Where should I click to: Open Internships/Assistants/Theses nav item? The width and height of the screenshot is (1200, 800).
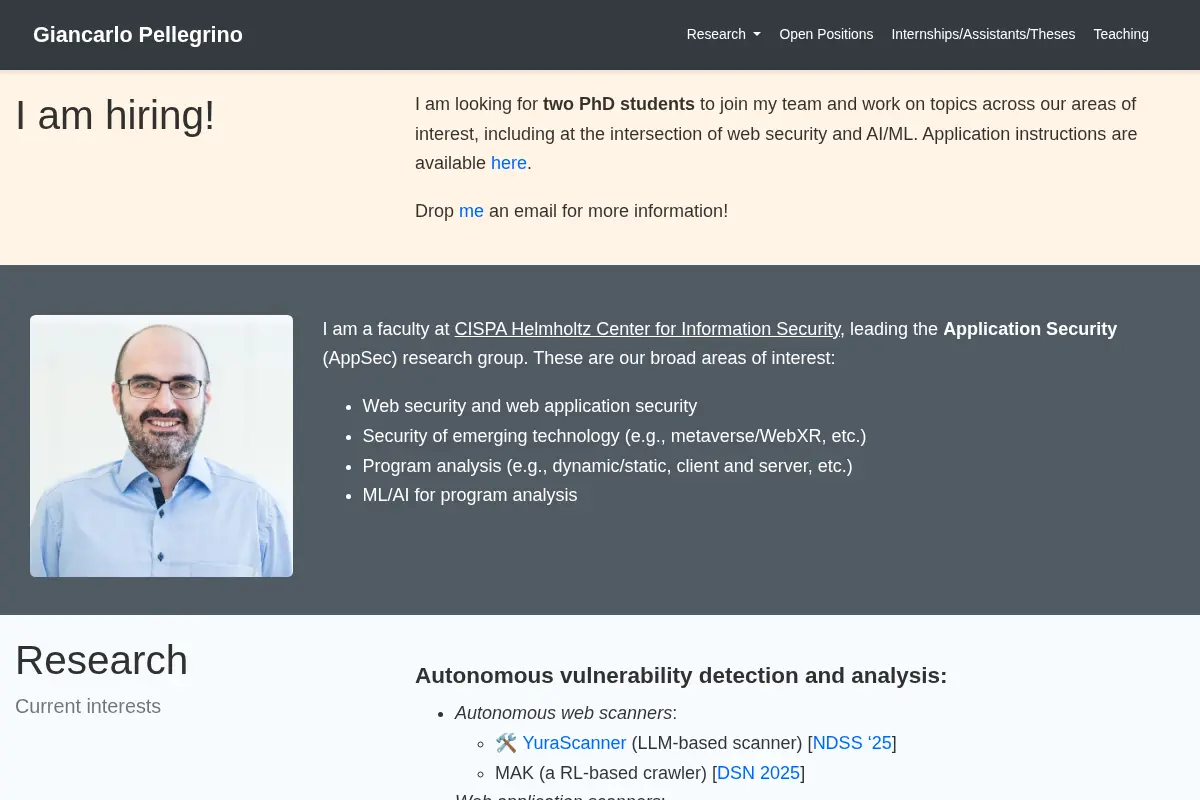pyautogui.click(x=983, y=34)
